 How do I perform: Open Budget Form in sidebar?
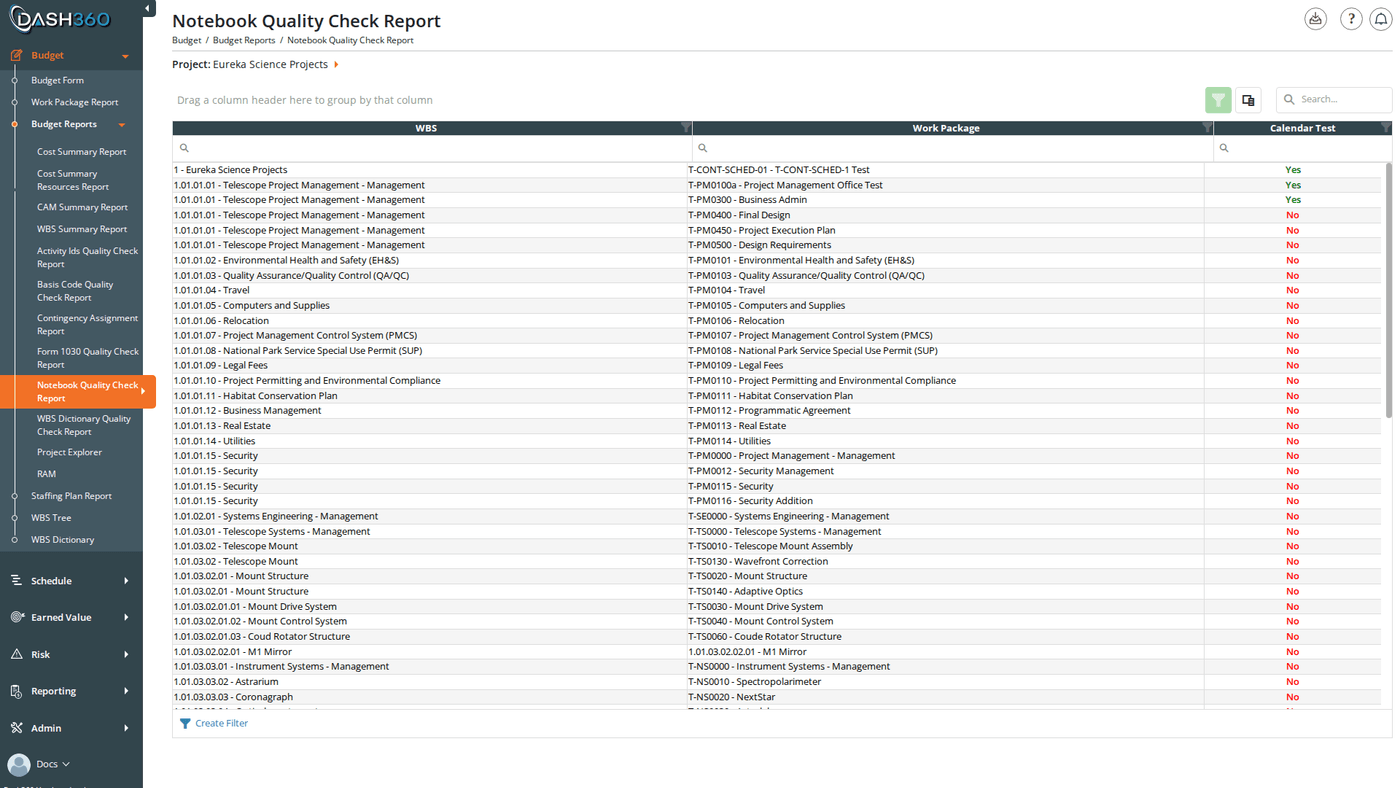57,80
